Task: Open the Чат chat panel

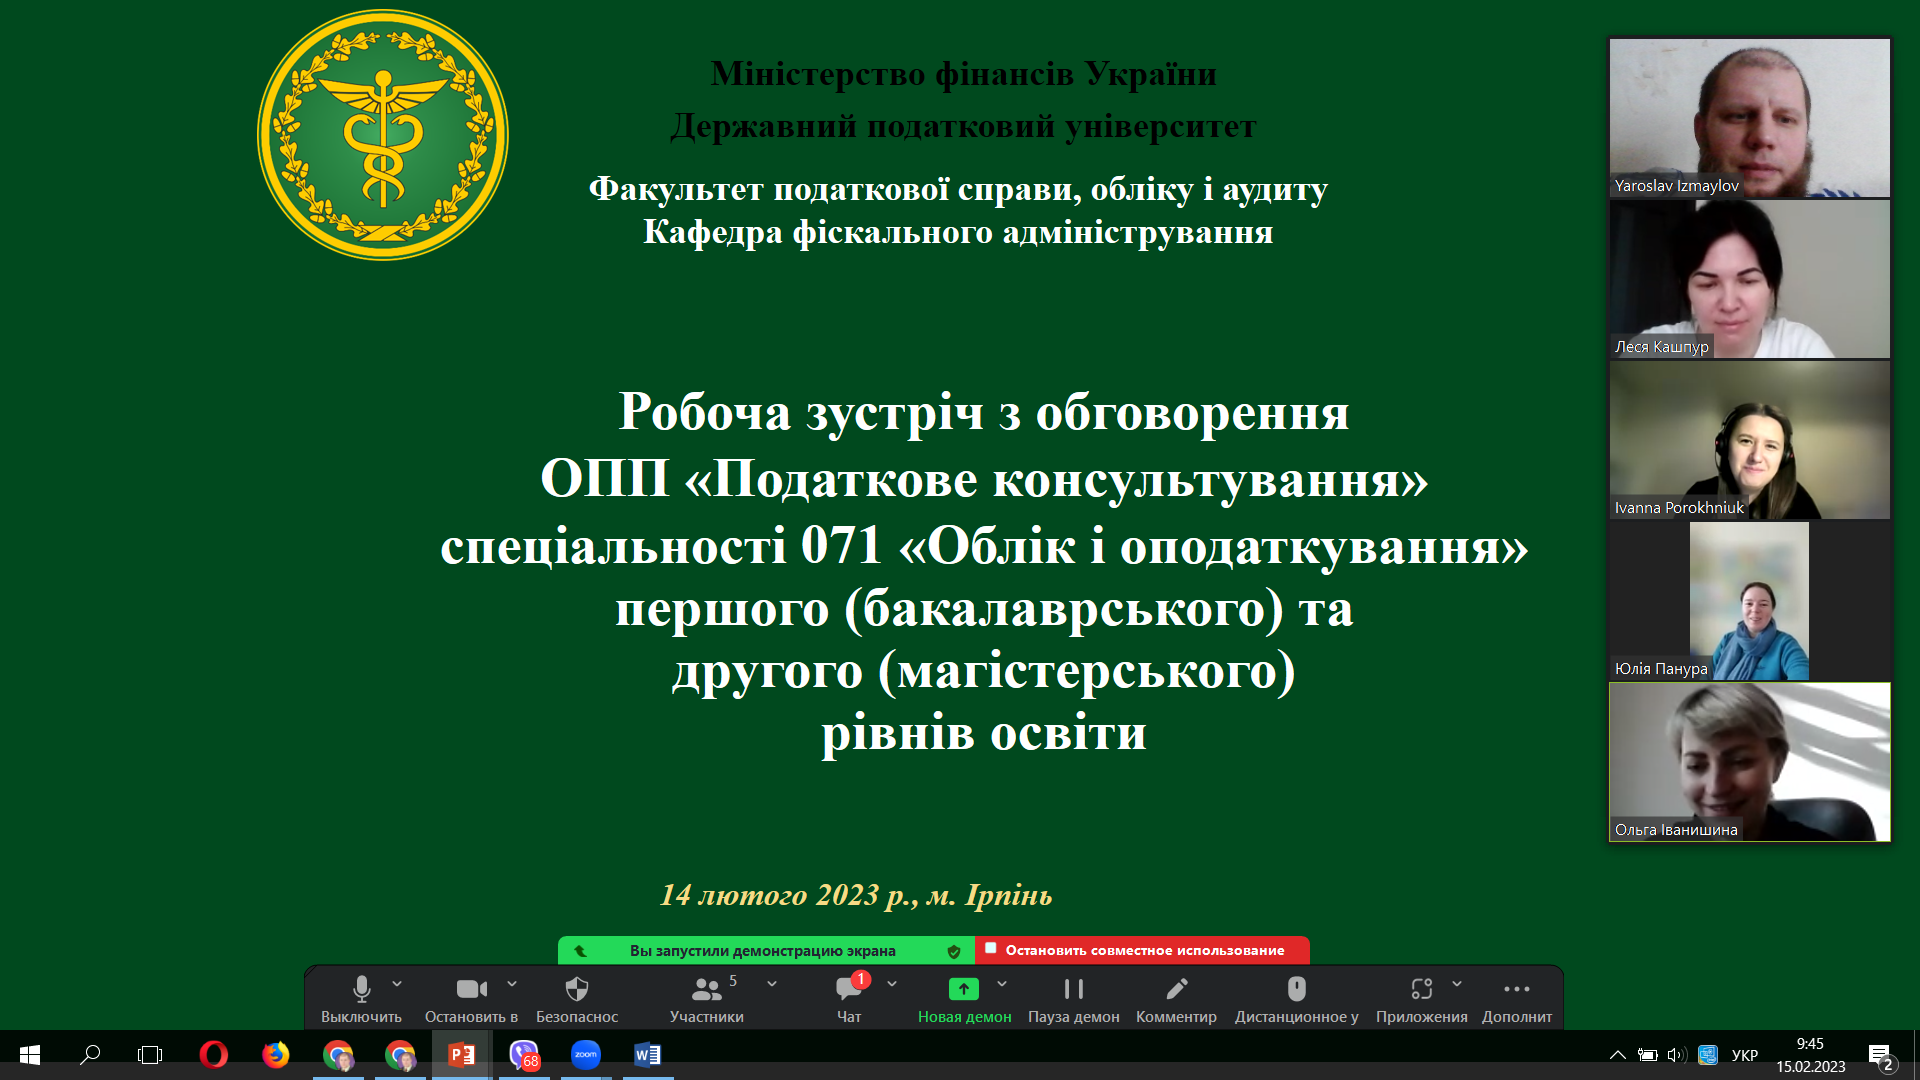Action: point(849,999)
